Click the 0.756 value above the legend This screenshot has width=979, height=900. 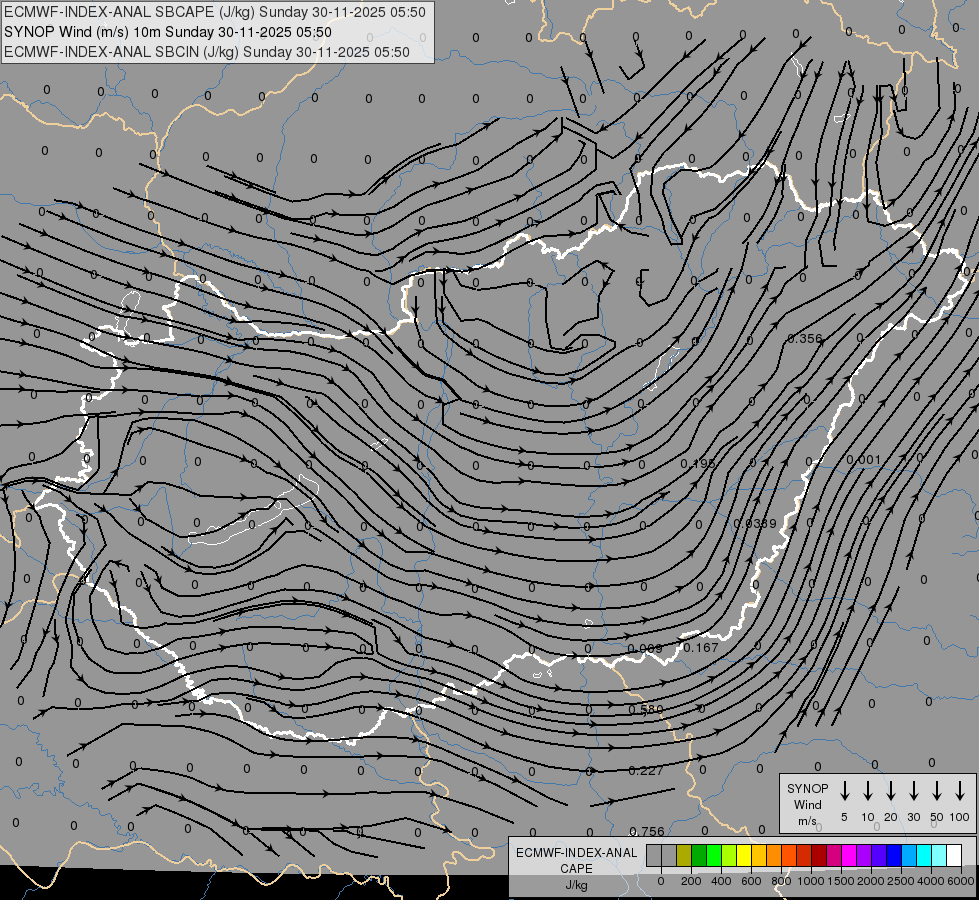click(x=647, y=831)
